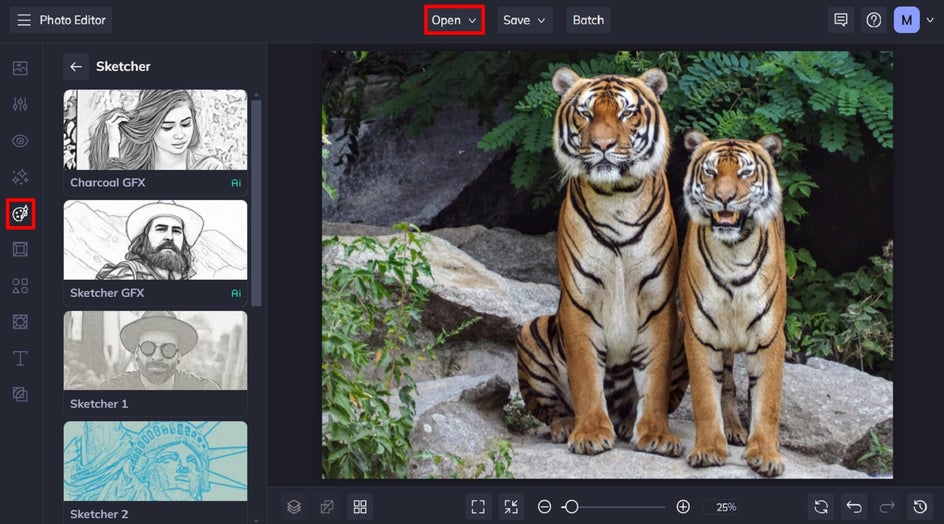This screenshot has width=944, height=524.
Task: Select the Text tool tab
Action: 20,358
